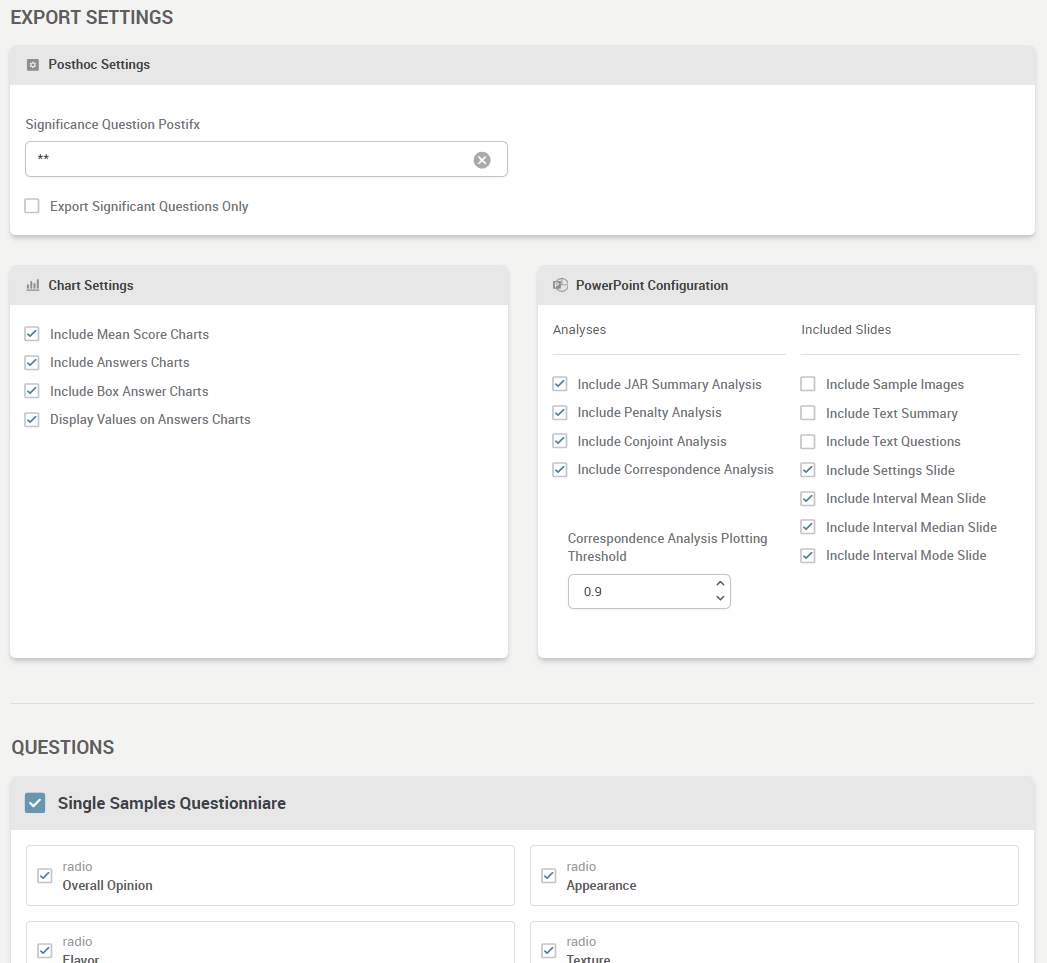Click the Chart Settings bar chart icon
The height and width of the screenshot is (963, 1047).
[33, 285]
